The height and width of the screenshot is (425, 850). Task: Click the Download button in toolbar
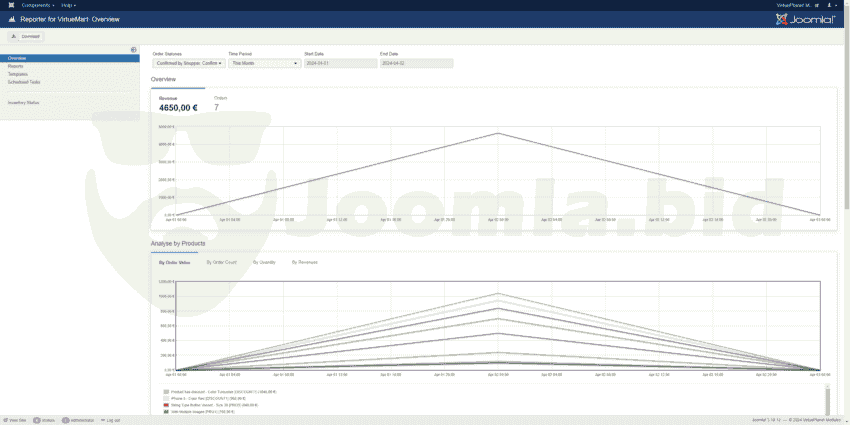(x=27, y=36)
